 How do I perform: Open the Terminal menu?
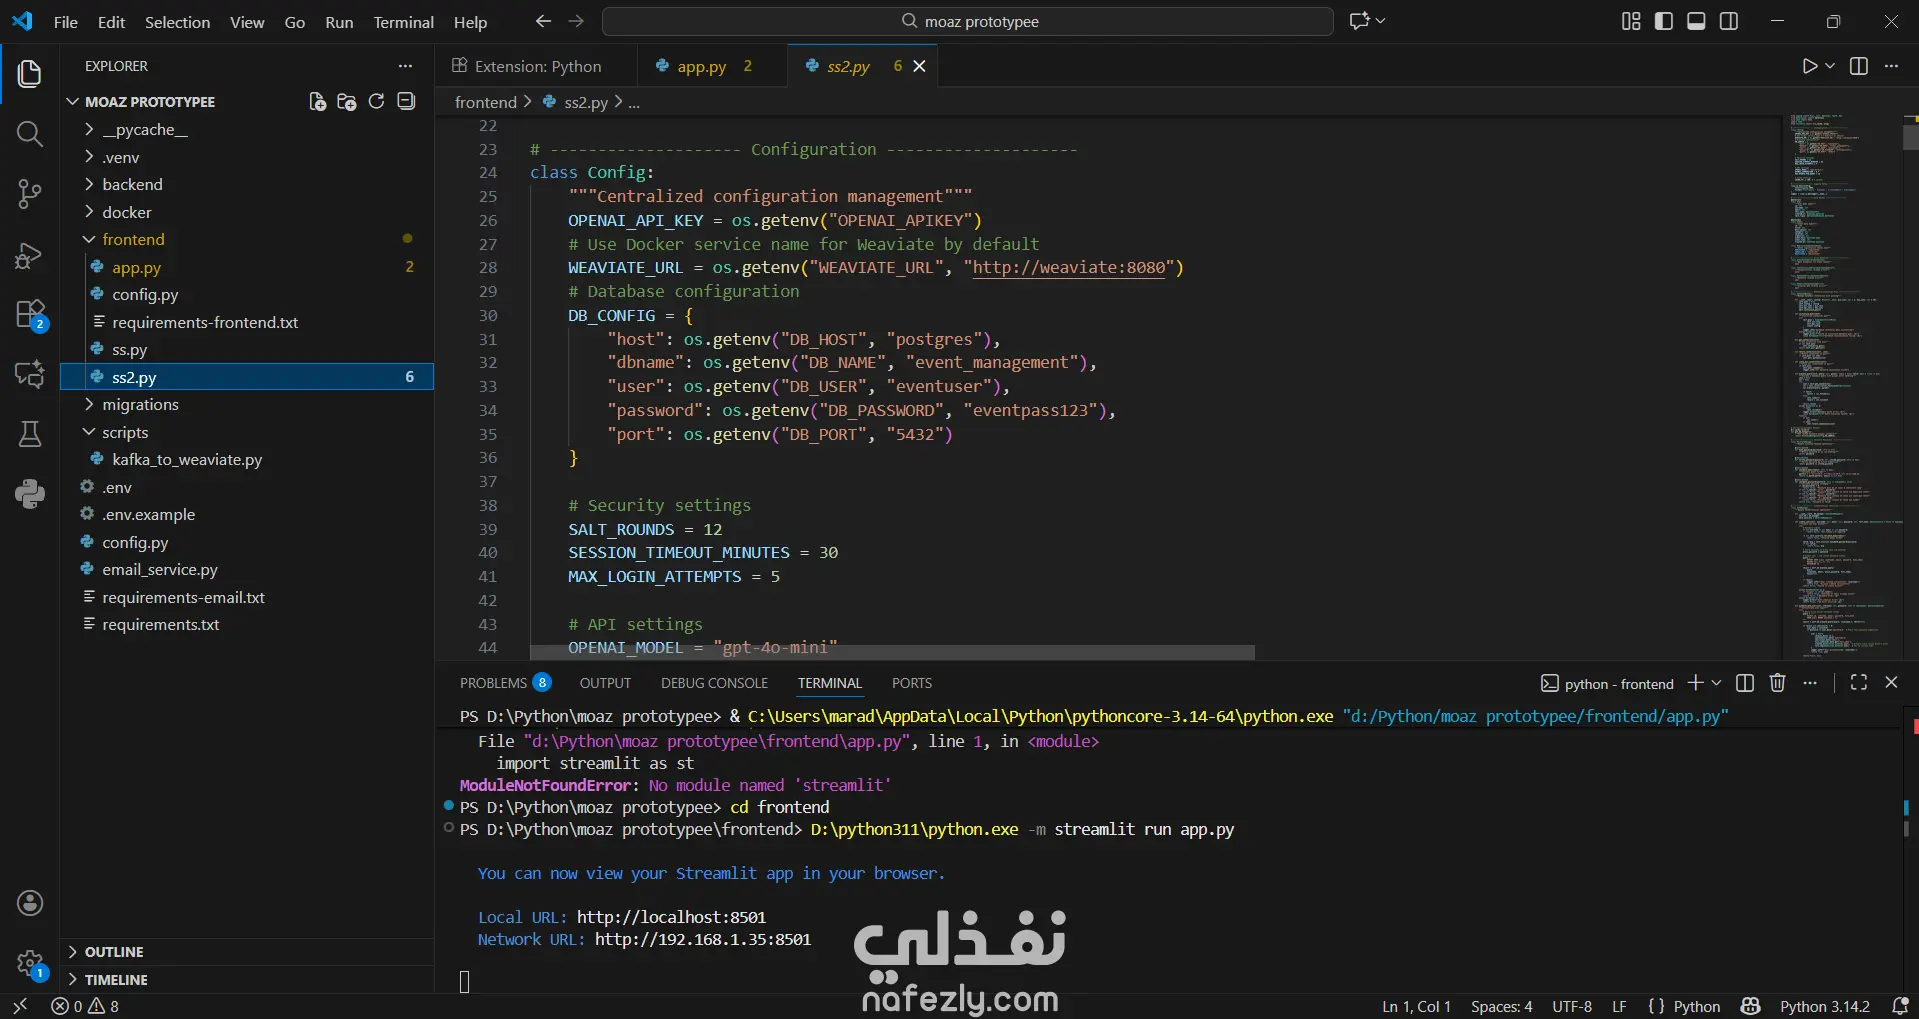click(404, 22)
